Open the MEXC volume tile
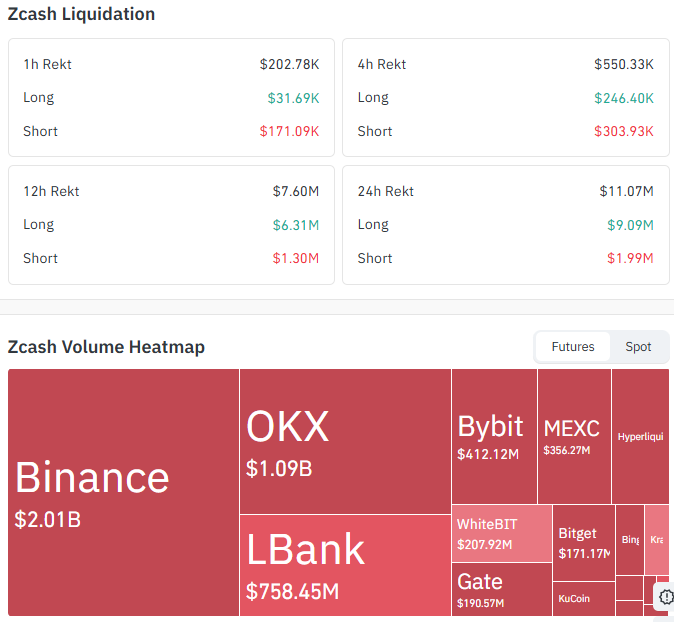Image resolution: width=674 pixels, height=622 pixels. pyautogui.click(x=574, y=436)
